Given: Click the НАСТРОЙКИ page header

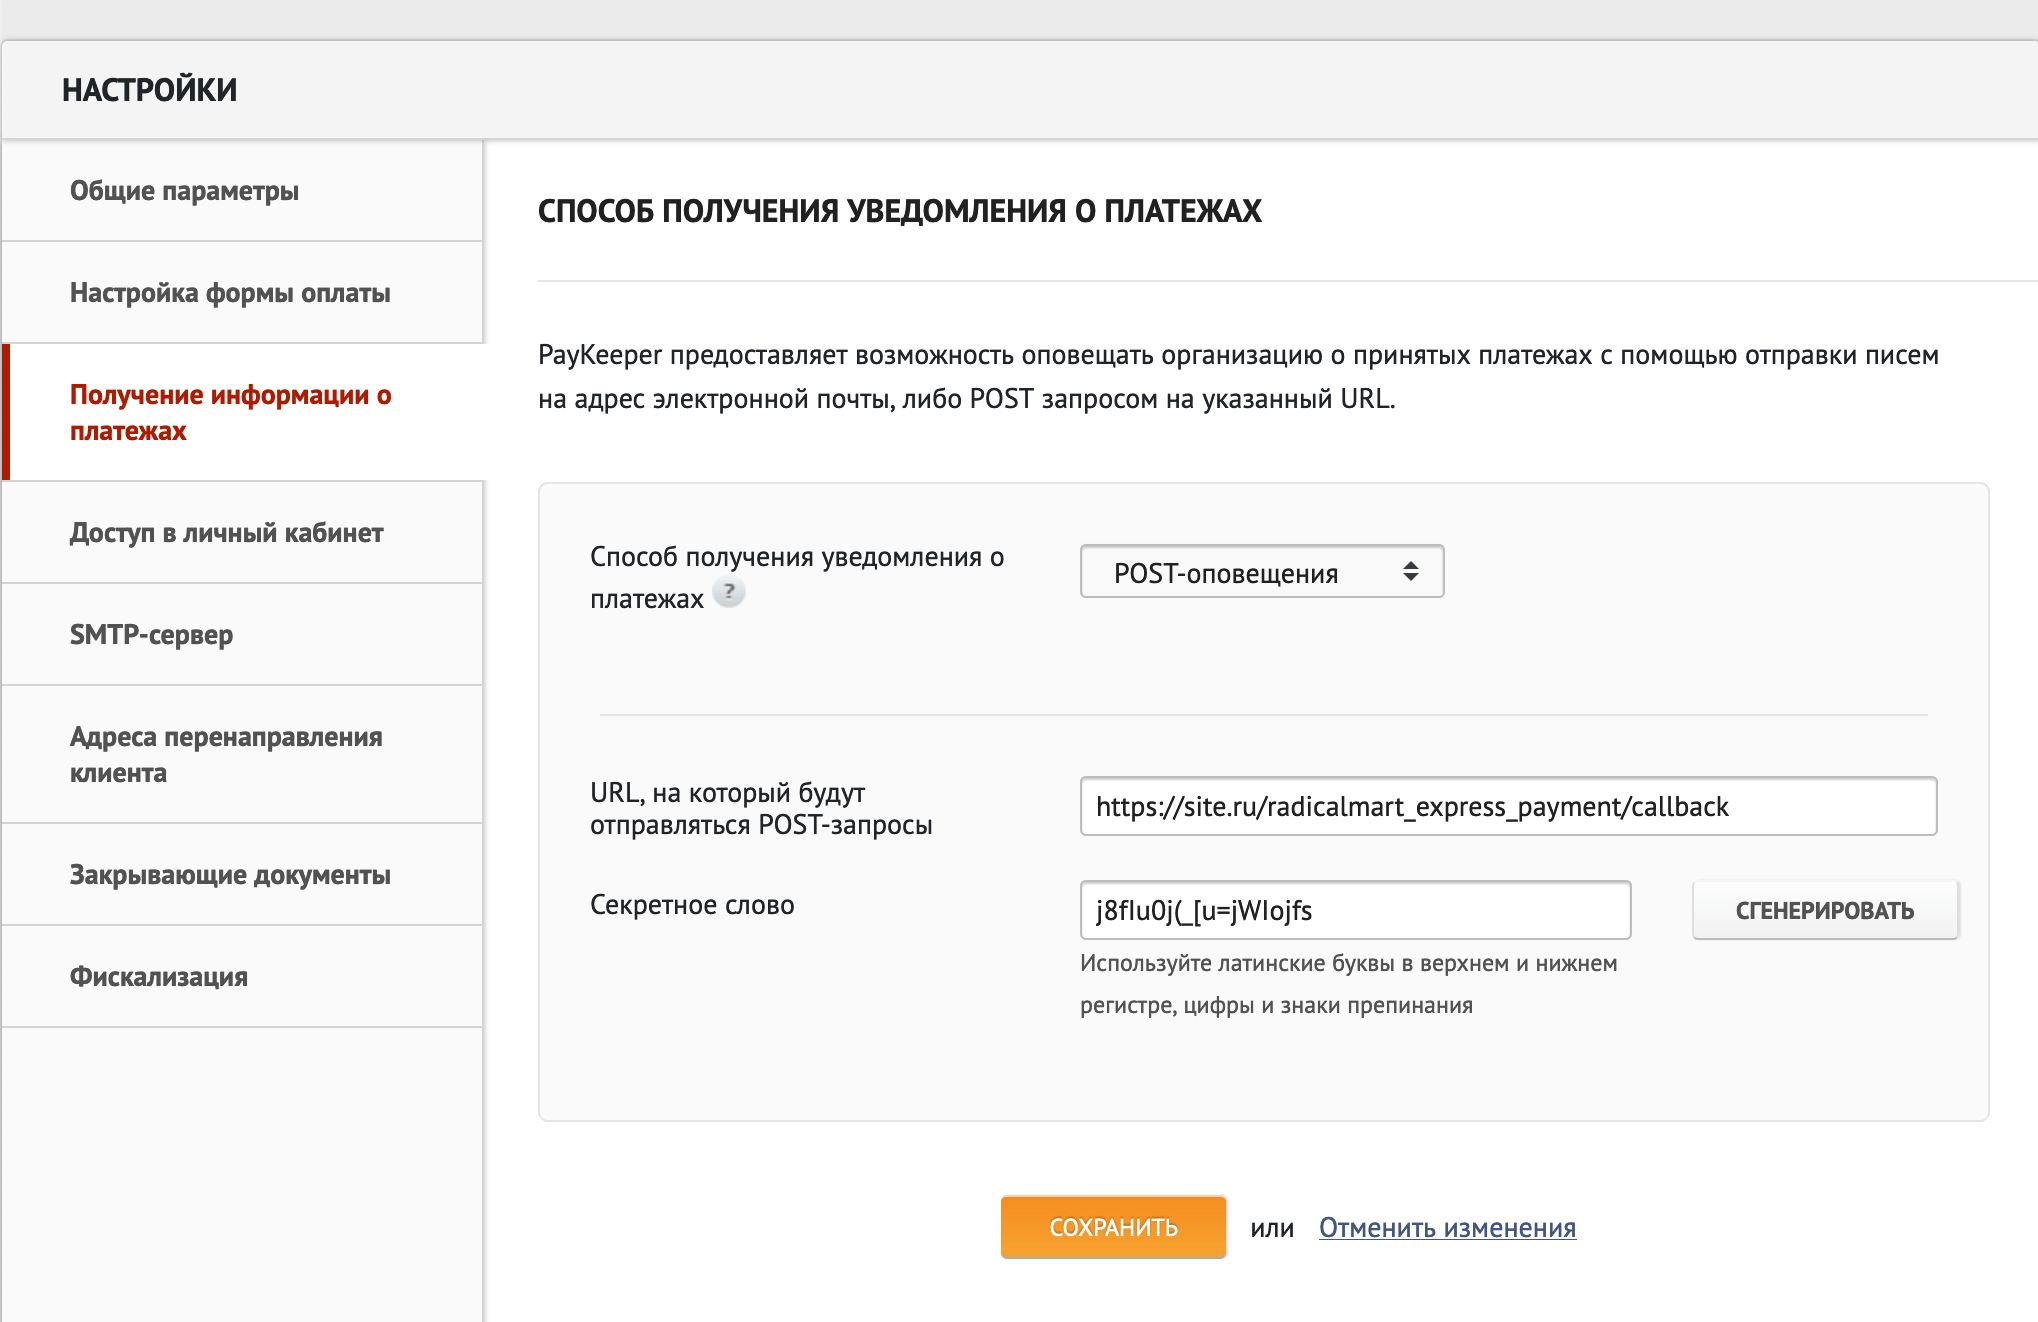Looking at the screenshot, I should (150, 90).
